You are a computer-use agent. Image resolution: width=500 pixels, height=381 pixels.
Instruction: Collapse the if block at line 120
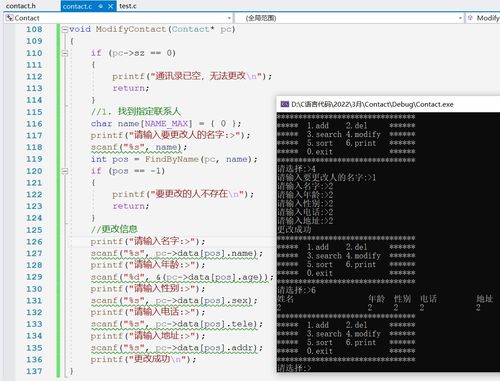tap(65, 171)
